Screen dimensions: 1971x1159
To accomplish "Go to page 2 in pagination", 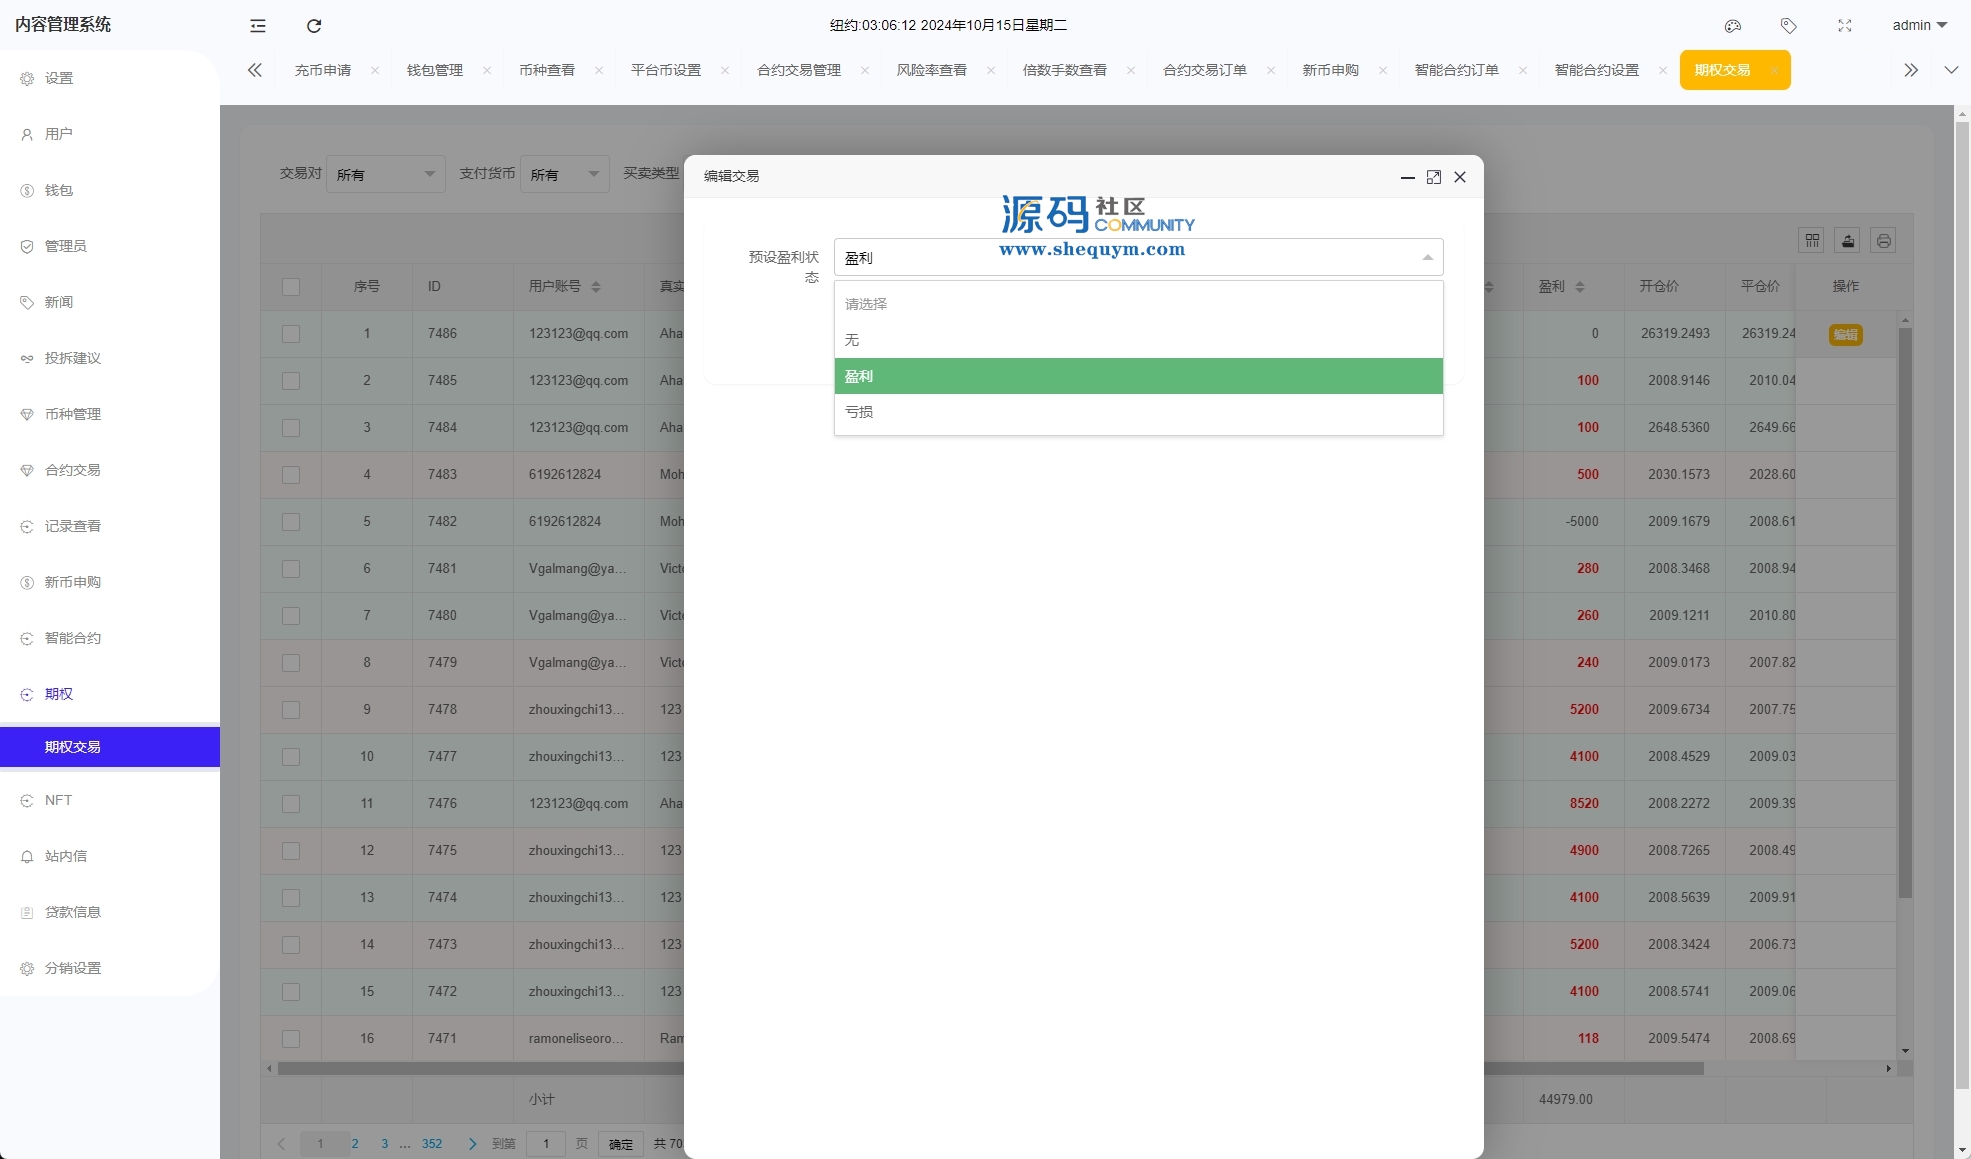I will point(355,1144).
